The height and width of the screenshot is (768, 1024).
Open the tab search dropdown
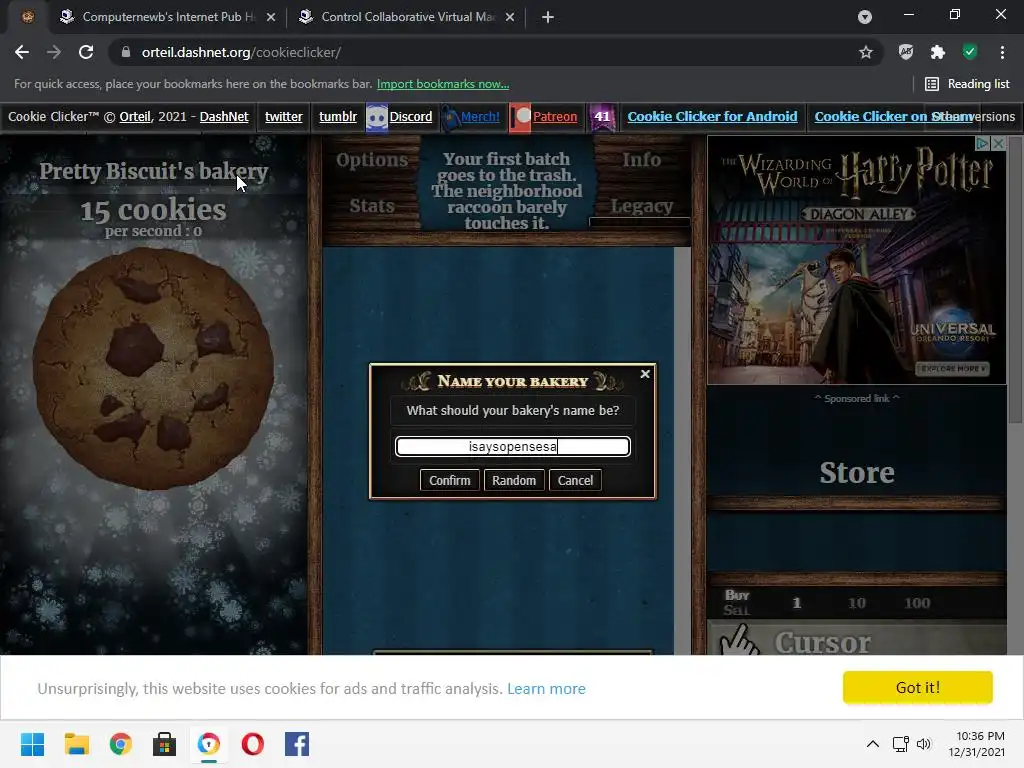pyautogui.click(x=865, y=17)
